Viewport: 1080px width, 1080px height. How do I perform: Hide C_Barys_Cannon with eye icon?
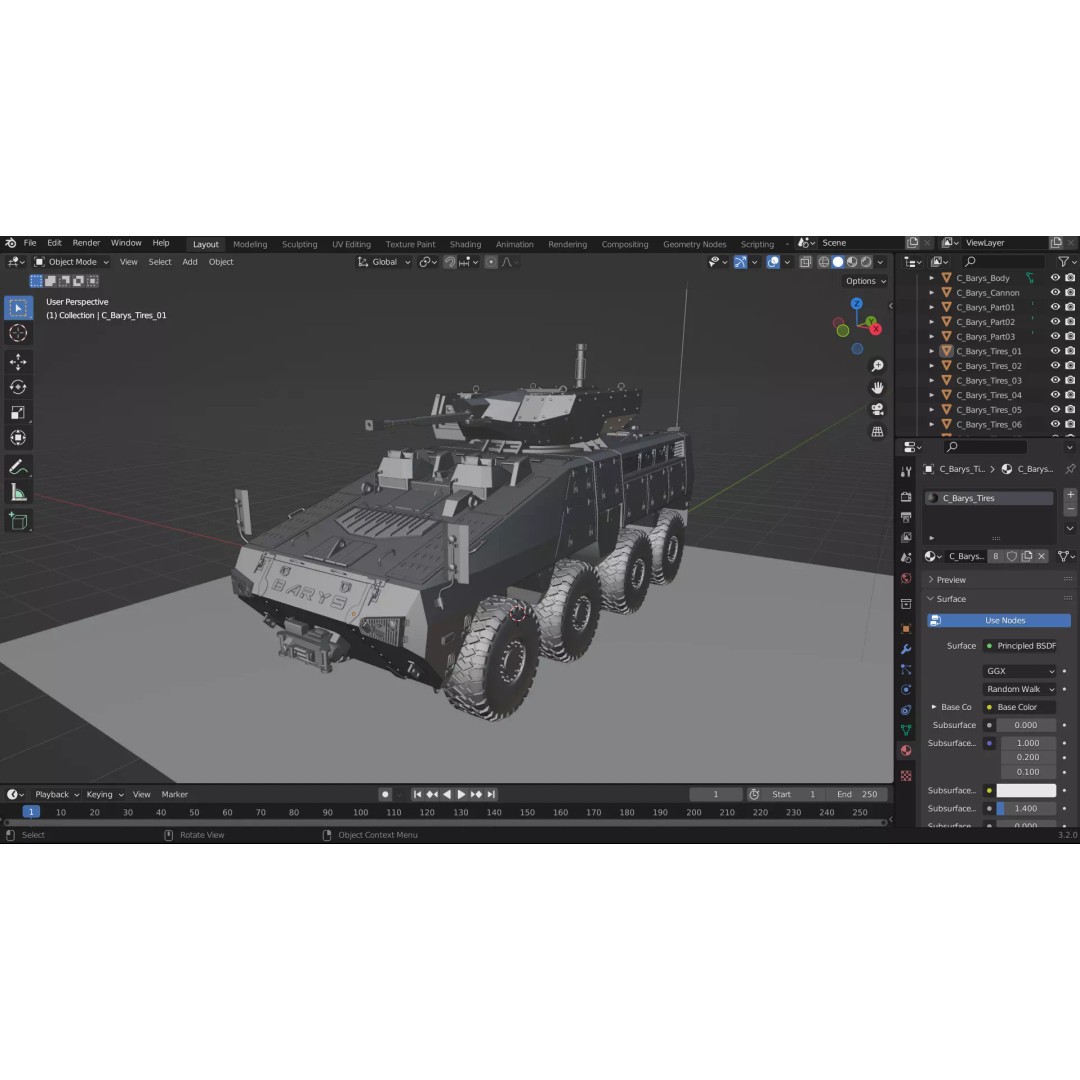[x=1055, y=292]
